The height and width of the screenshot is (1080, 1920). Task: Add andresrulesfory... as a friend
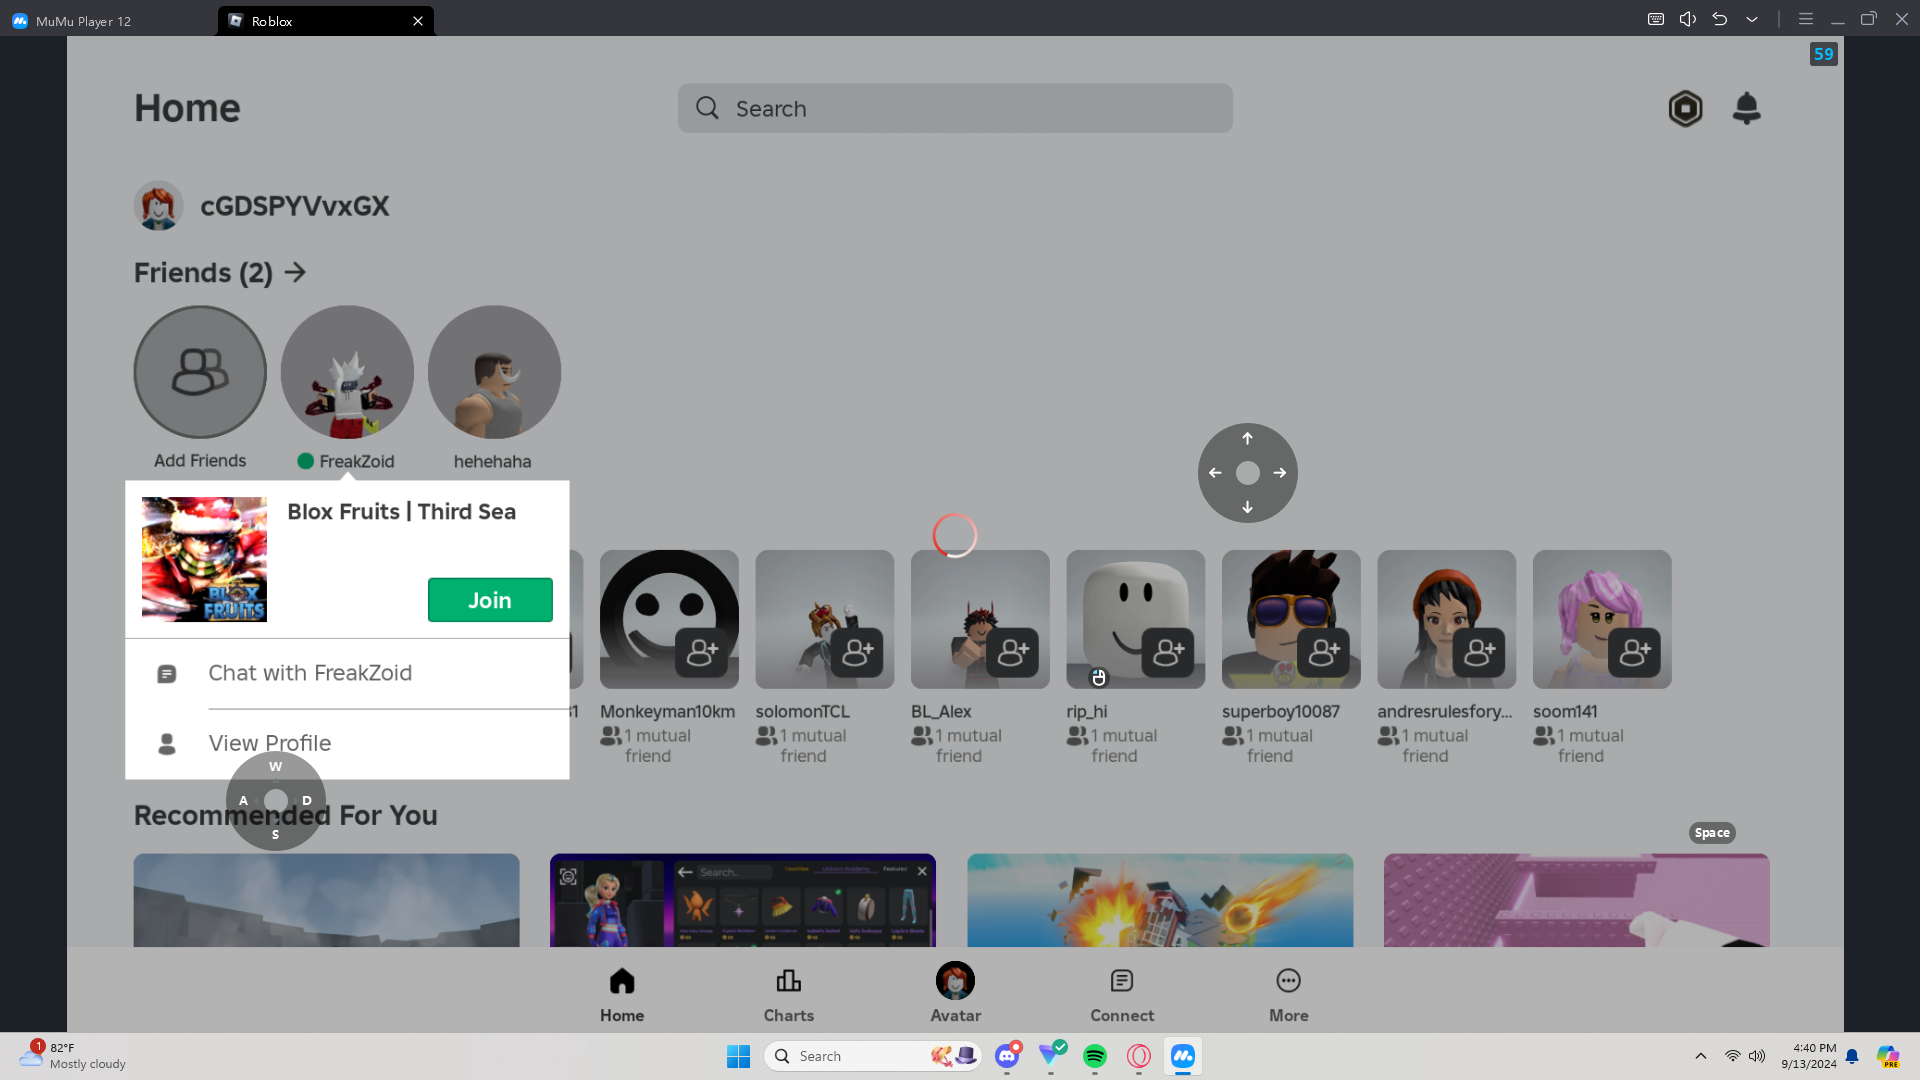1479,653
